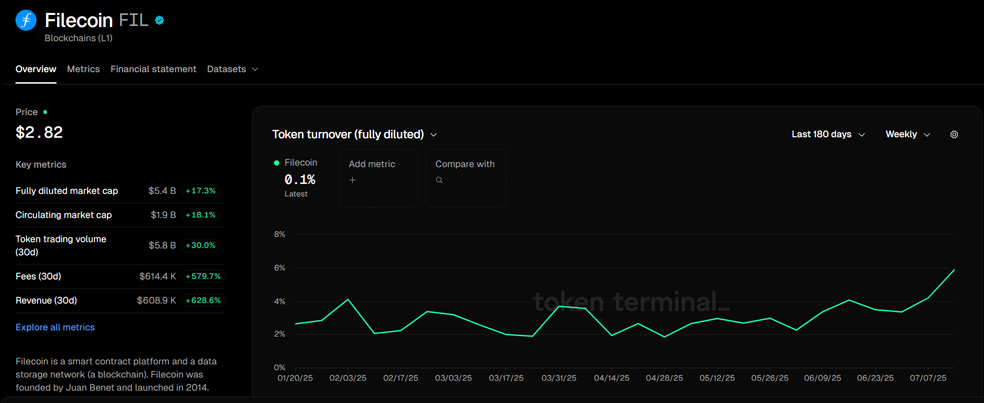Expand the Datasets dropdown menu
Screen dimensions: 984x403
[x=232, y=69]
